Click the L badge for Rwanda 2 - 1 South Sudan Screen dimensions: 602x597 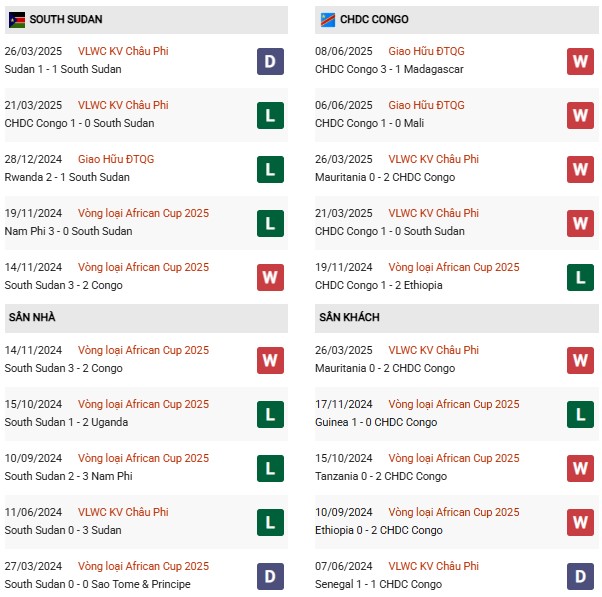pyautogui.click(x=270, y=169)
